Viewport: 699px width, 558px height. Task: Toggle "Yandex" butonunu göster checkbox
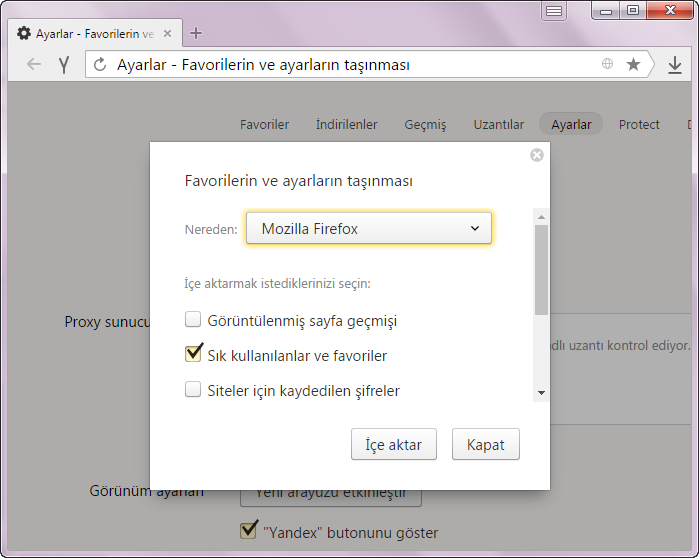click(x=248, y=530)
